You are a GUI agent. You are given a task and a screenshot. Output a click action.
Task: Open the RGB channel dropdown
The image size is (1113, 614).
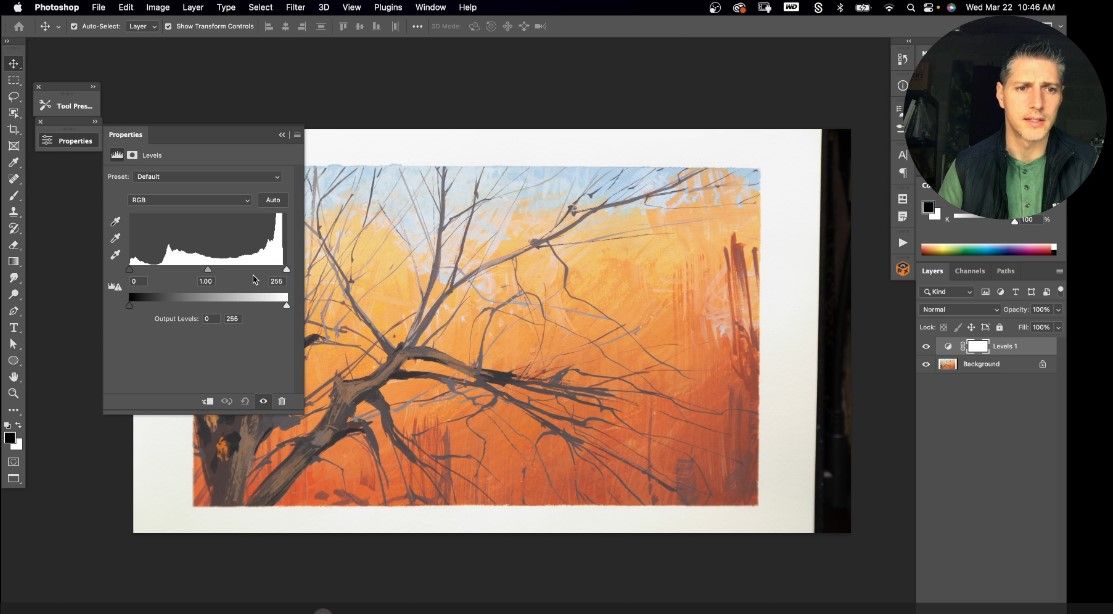coord(190,200)
